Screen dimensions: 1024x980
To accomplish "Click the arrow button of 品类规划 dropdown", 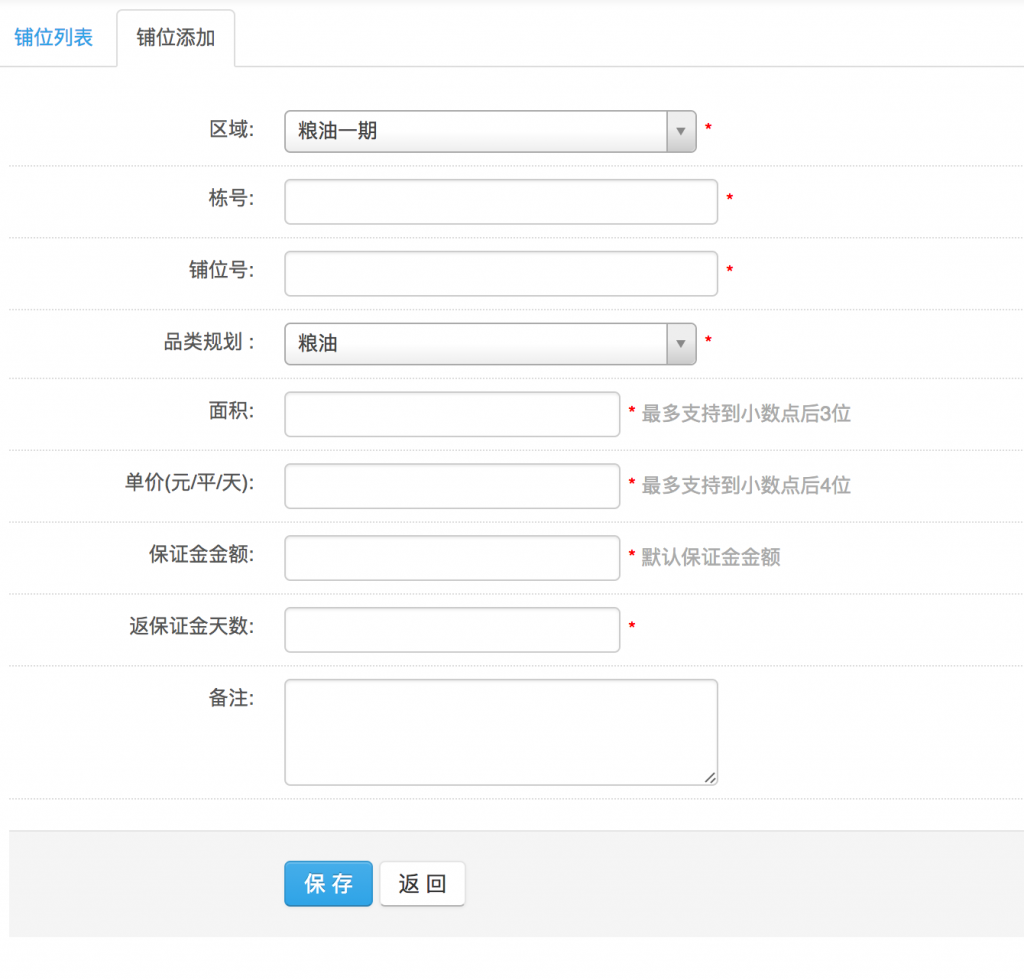I will [x=681, y=344].
